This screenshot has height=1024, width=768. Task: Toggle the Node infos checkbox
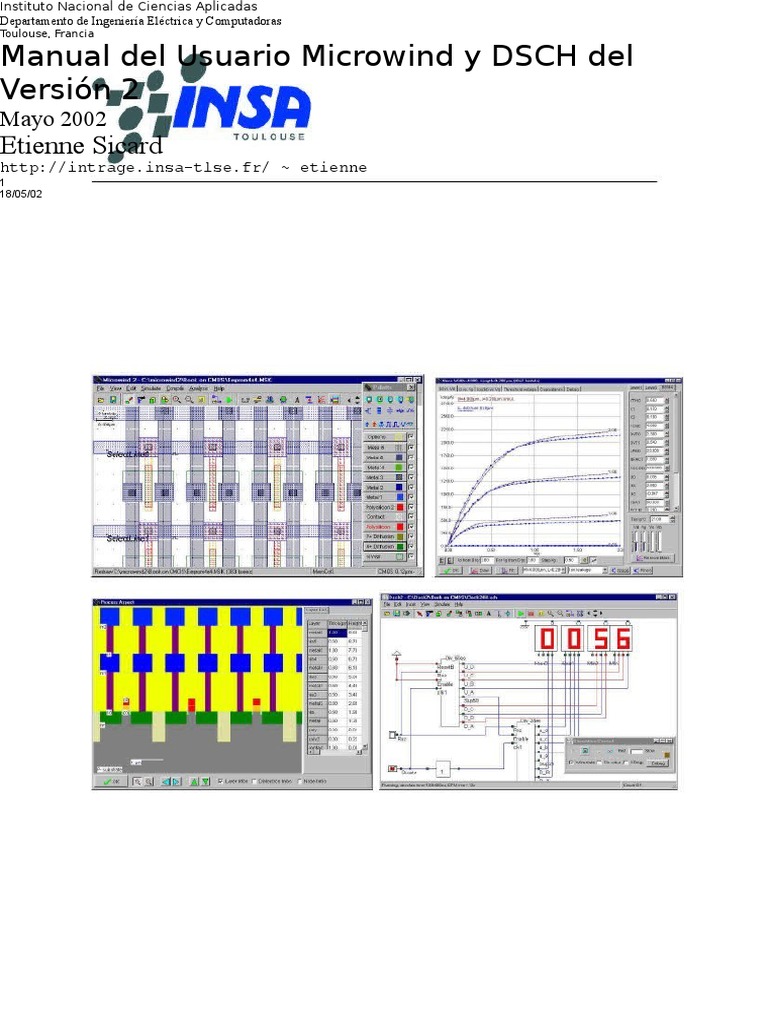pos(300,781)
